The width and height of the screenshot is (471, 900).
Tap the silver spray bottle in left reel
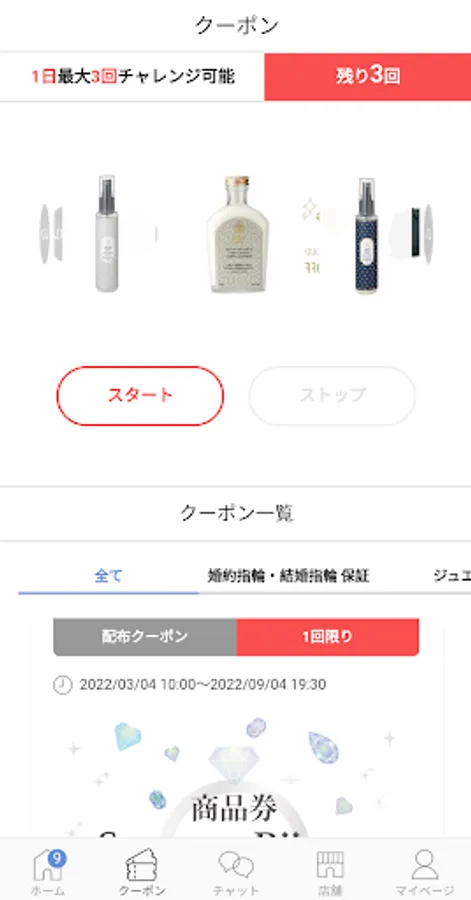tap(106, 234)
